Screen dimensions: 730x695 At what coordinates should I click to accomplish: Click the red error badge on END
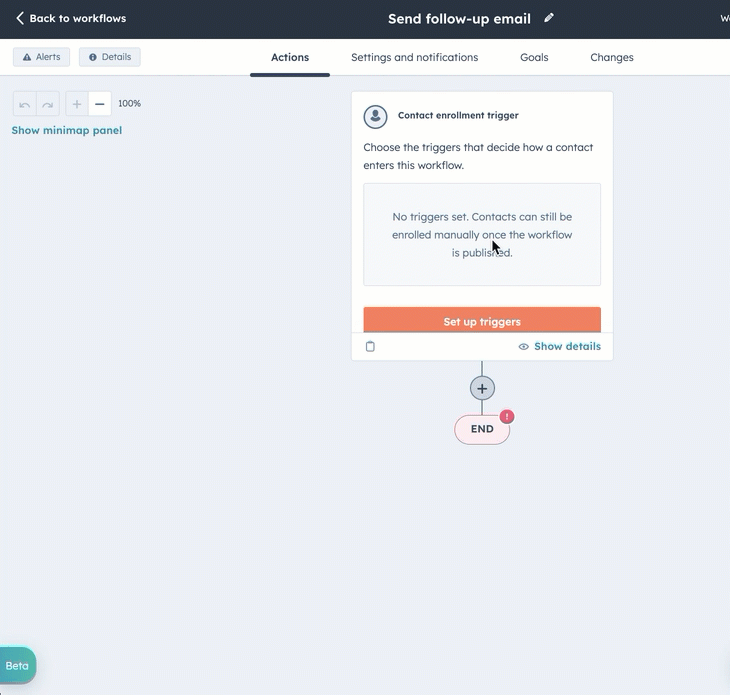click(507, 416)
